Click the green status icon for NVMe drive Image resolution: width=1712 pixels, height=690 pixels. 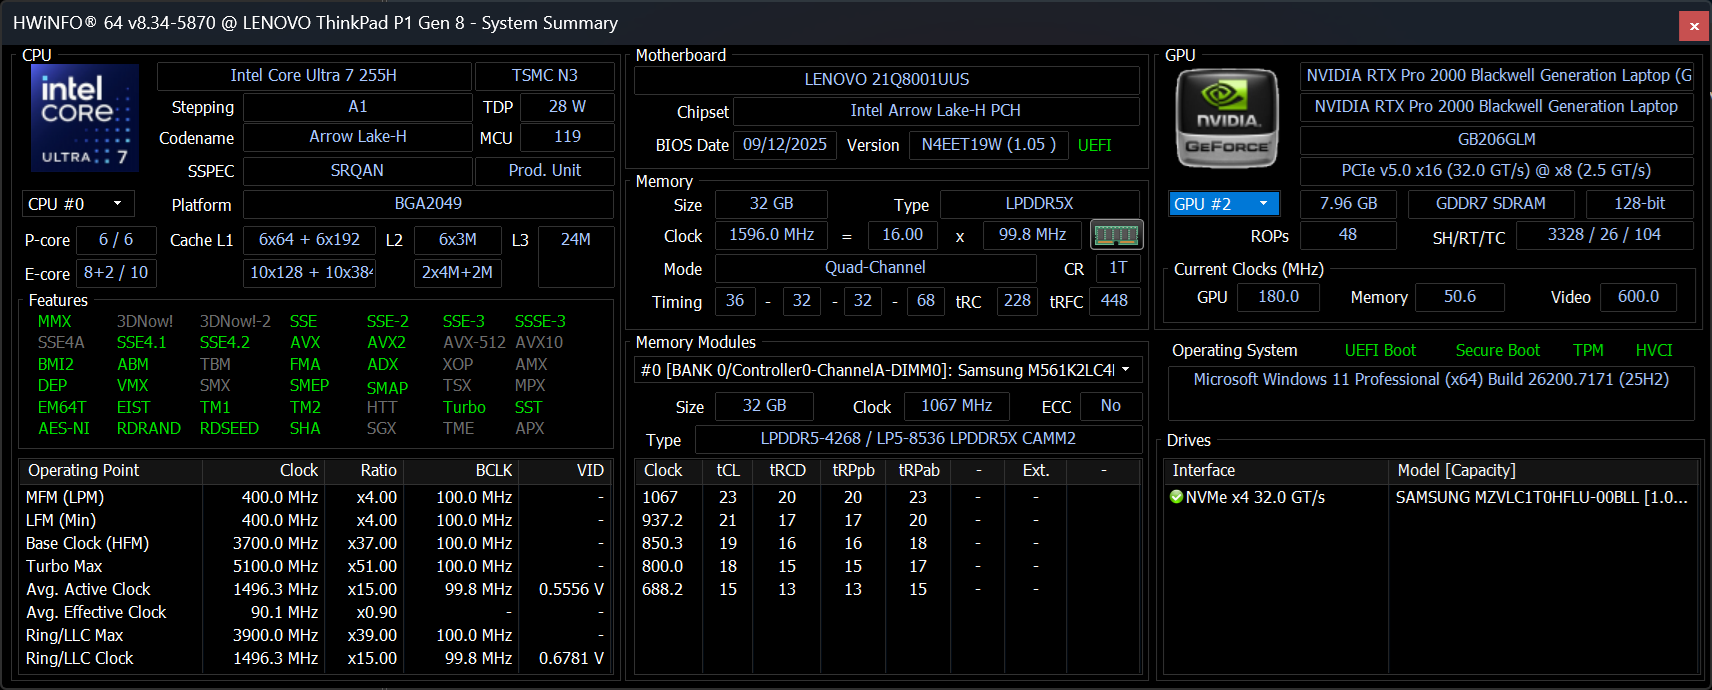(x=1176, y=497)
